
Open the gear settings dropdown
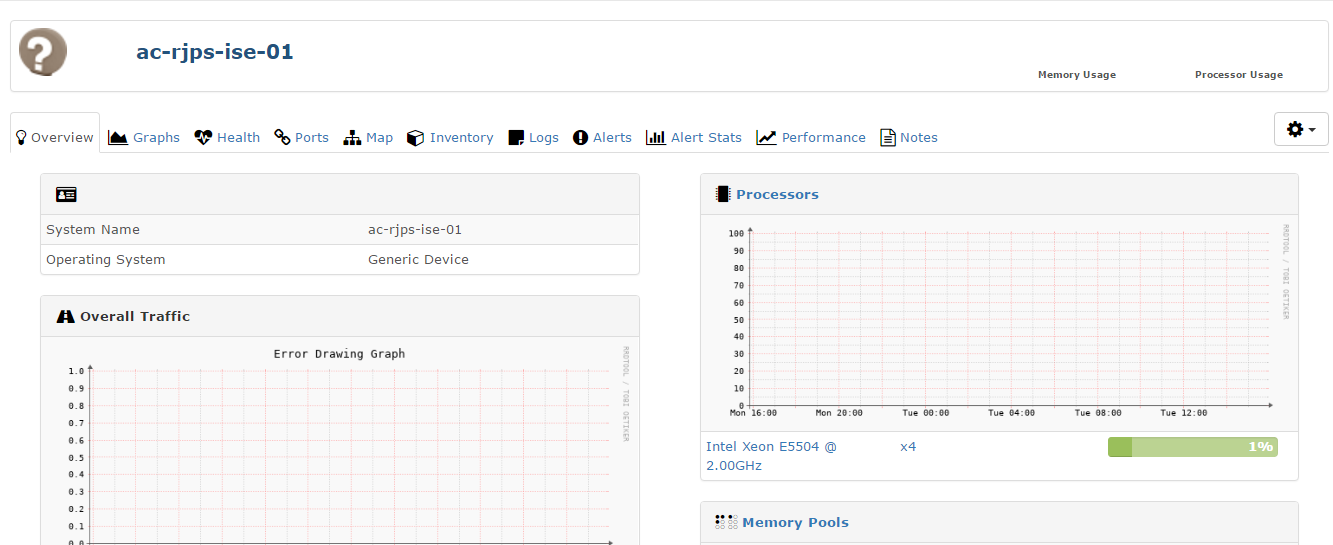(1301, 129)
